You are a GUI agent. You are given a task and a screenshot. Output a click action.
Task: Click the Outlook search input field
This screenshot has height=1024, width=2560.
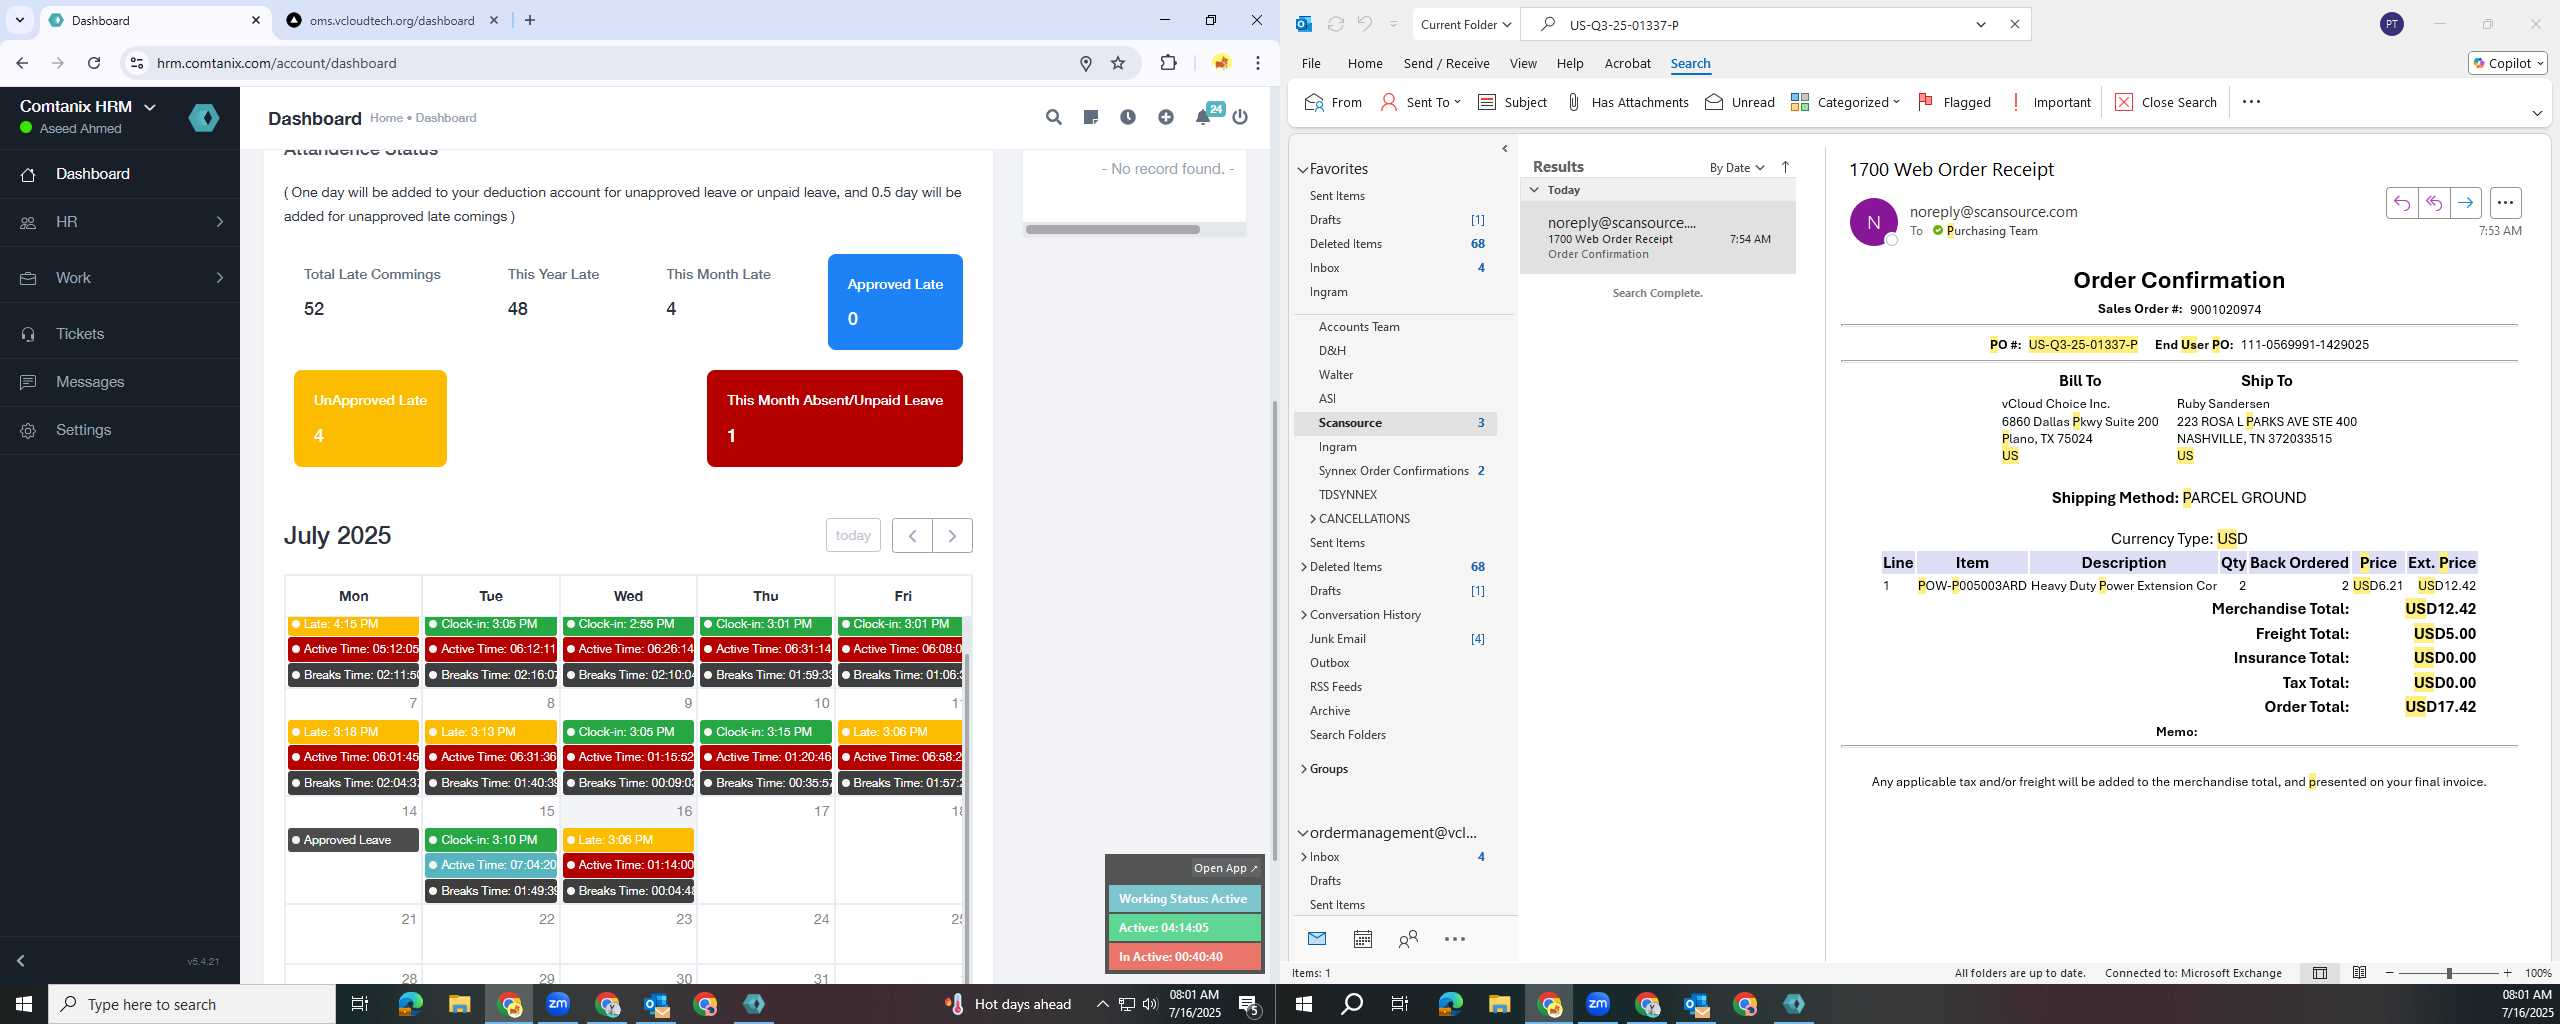click(1764, 24)
